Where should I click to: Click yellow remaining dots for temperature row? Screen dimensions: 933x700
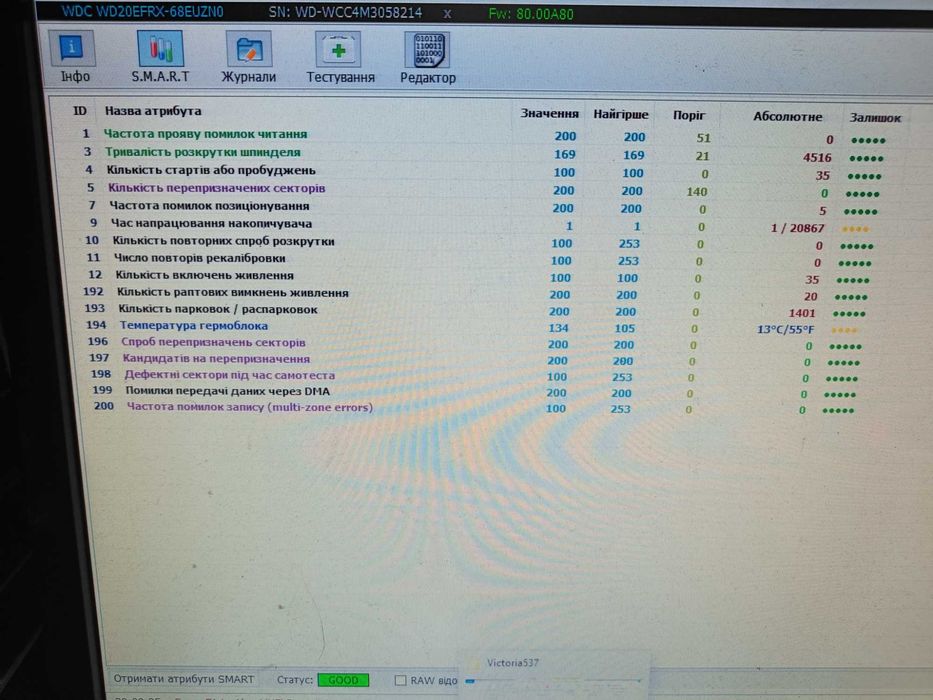click(844, 330)
